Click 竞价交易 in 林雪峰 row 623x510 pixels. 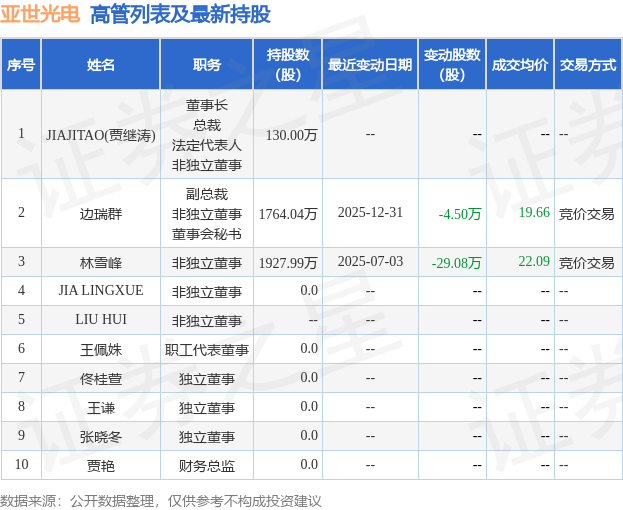[x=586, y=263]
